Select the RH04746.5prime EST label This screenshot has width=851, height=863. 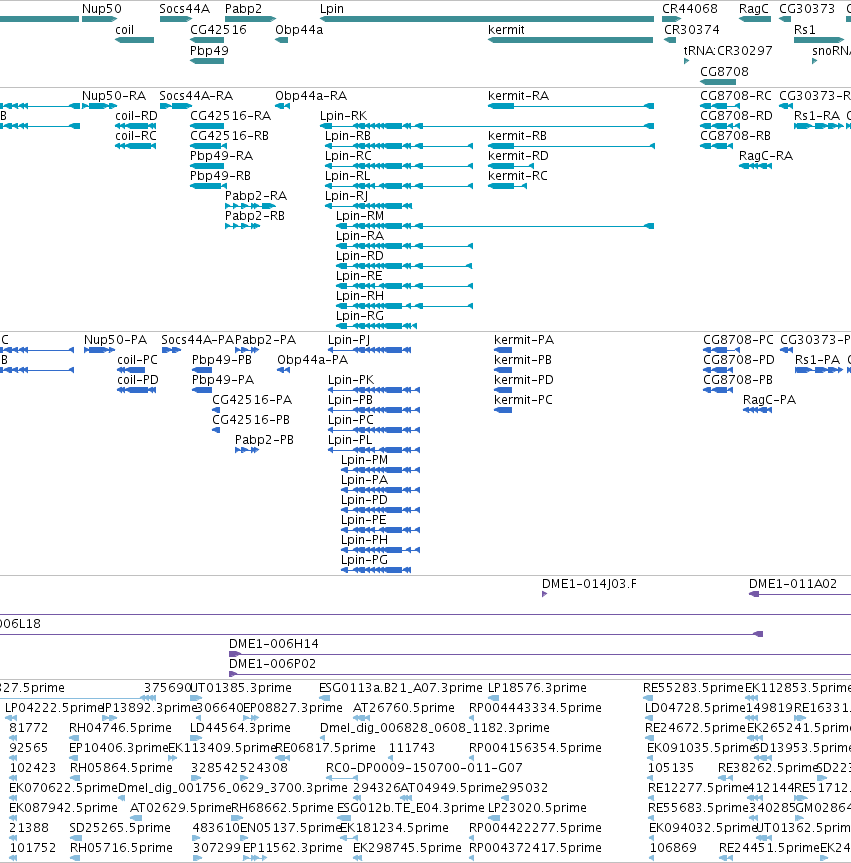click(x=120, y=728)
